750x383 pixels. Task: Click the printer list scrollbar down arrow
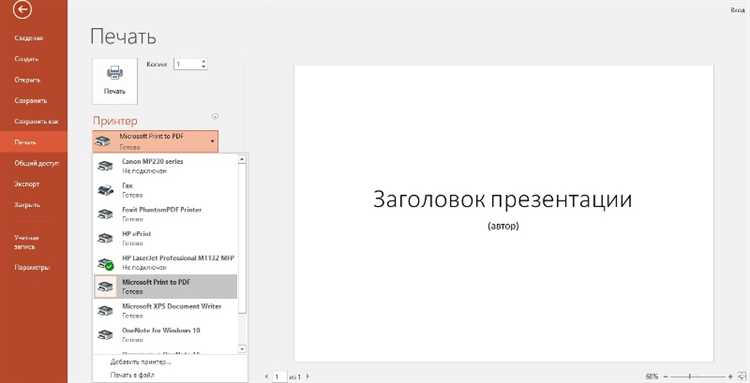(x=242, y=349)
